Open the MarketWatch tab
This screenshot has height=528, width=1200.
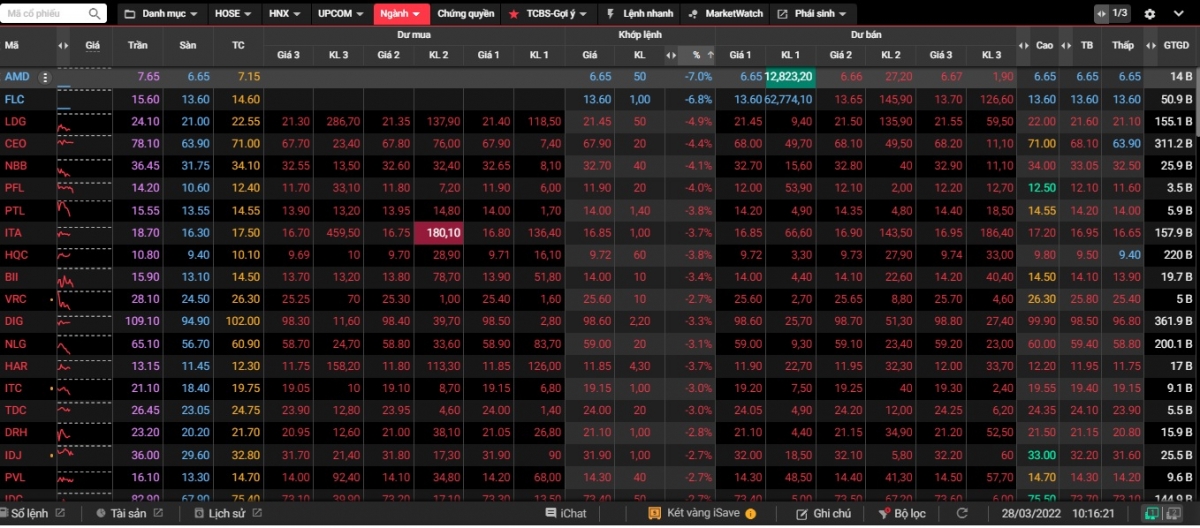(x=726, y=14)
